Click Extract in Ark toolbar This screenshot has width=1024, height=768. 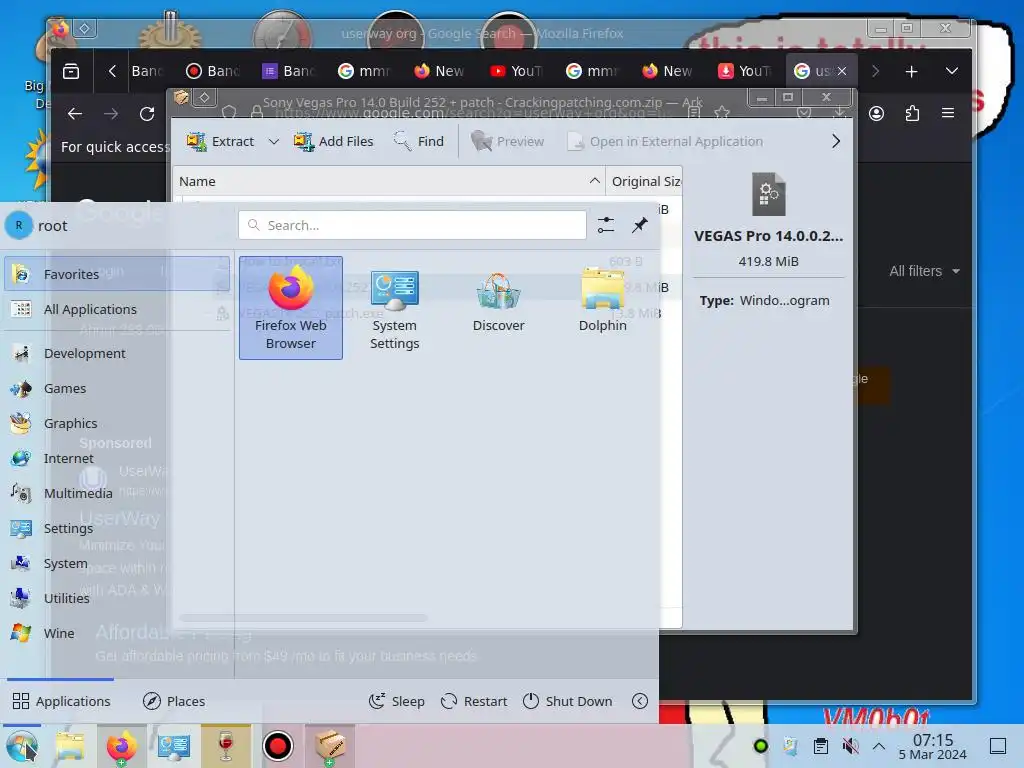coord(220,141)
